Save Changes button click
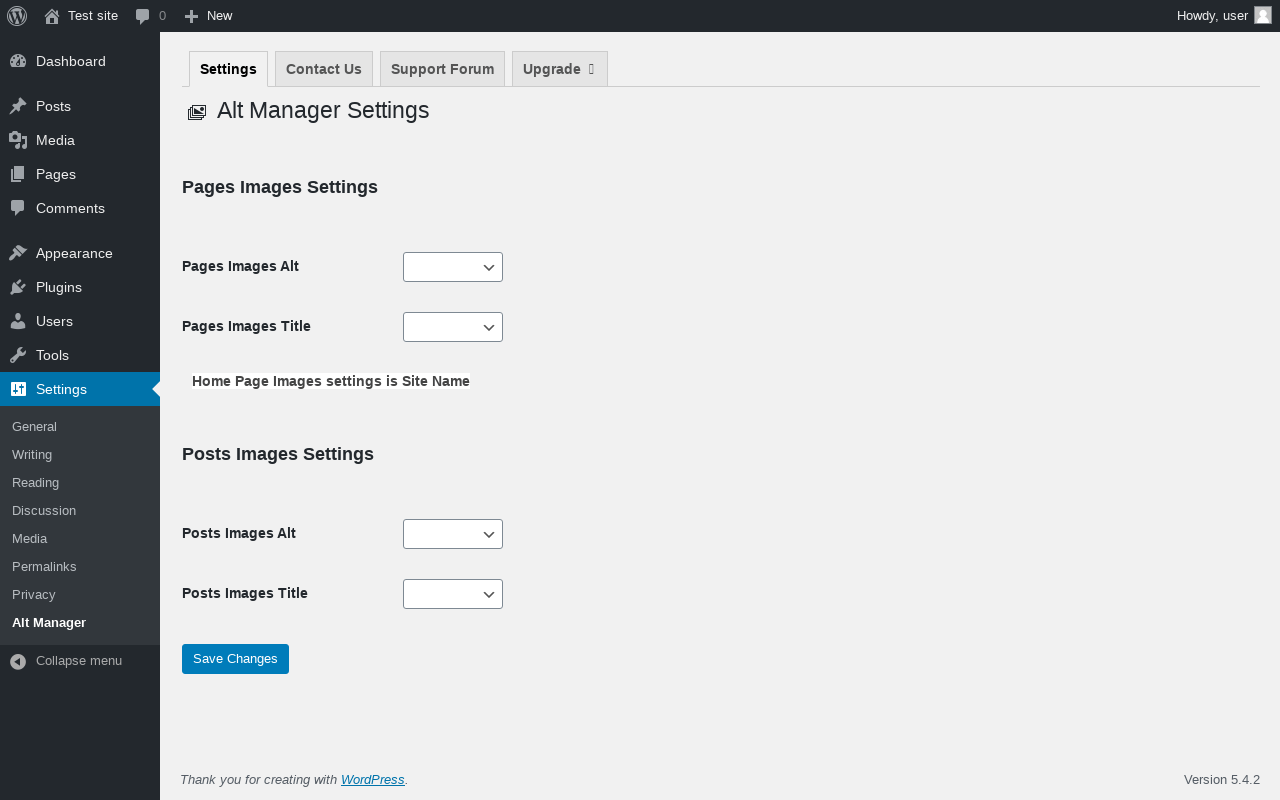The height and width of the screenshot is (800, 1280). [x=235, y=659]
